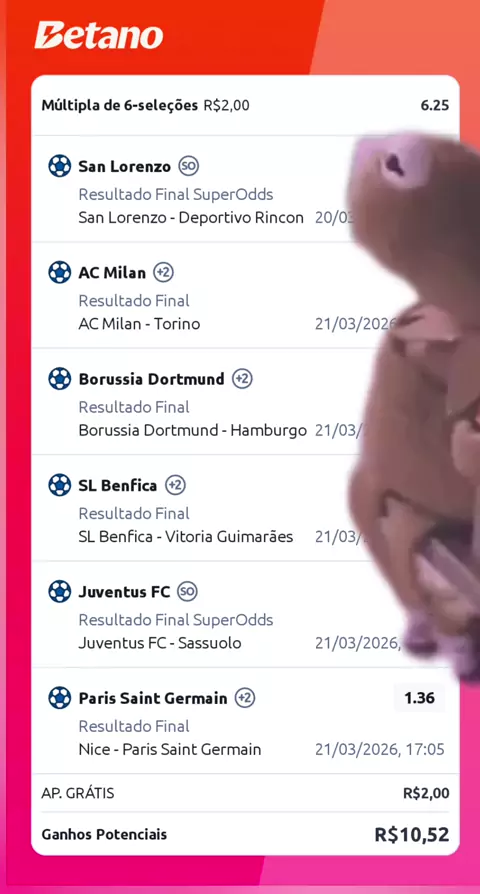Screen dimensions: 480x894
Task: Expand the +2 badge next to Borussia Dortmund
Action: [242, 379]
